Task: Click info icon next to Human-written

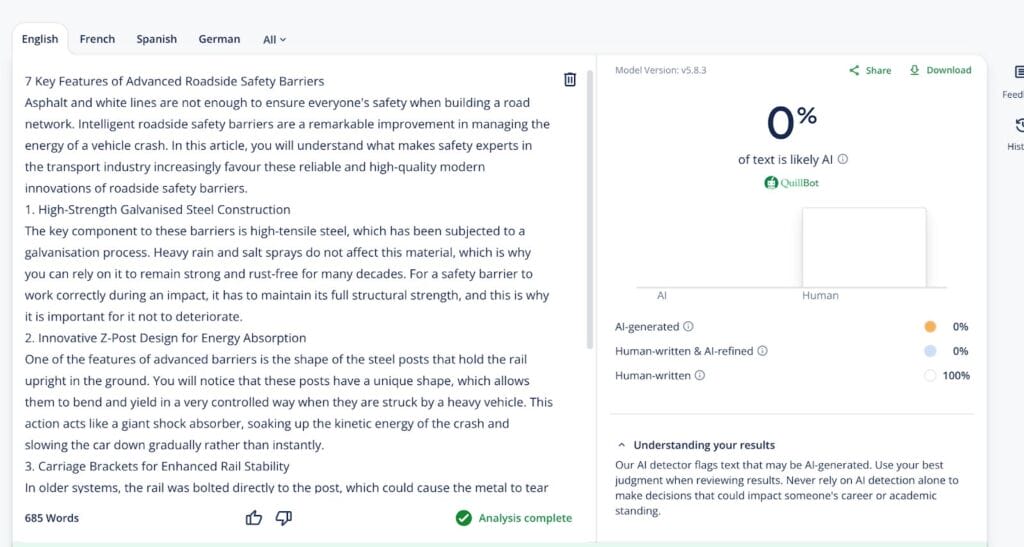Action: (x=700, y=376)
